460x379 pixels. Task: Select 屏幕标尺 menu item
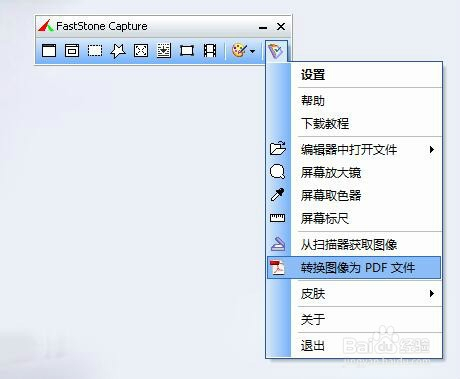354,218
